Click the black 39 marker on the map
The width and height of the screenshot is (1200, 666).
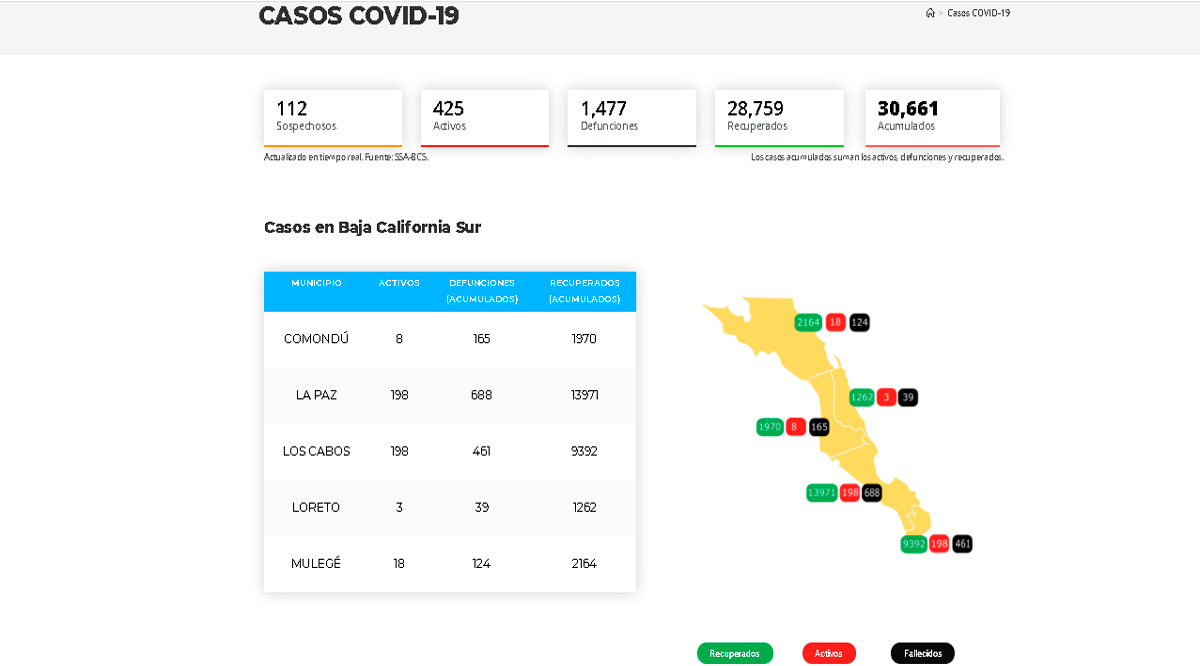pos(907,397)
